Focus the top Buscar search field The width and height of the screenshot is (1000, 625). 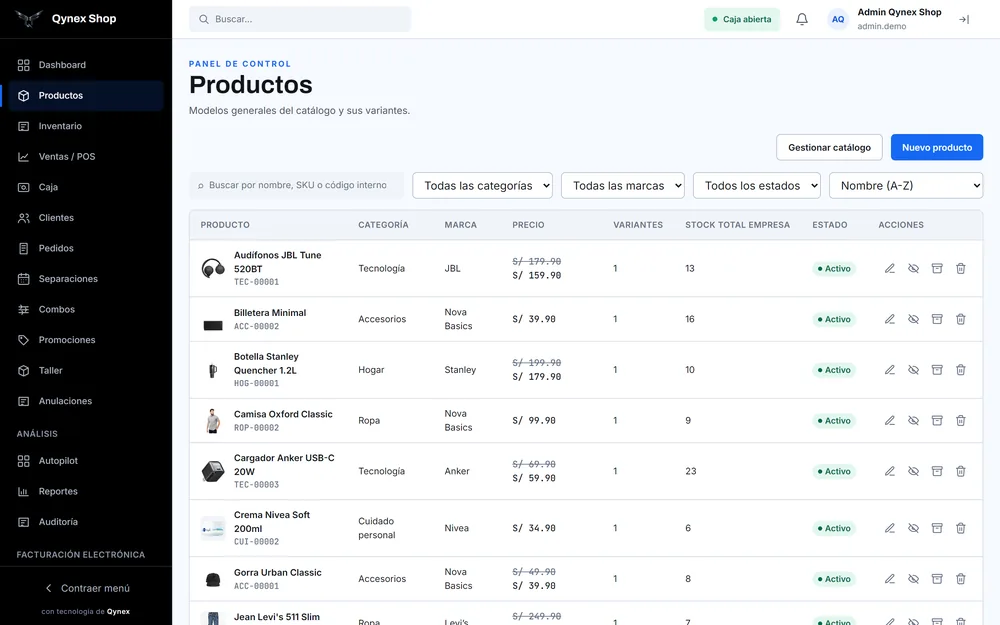[x=300, y=19]
